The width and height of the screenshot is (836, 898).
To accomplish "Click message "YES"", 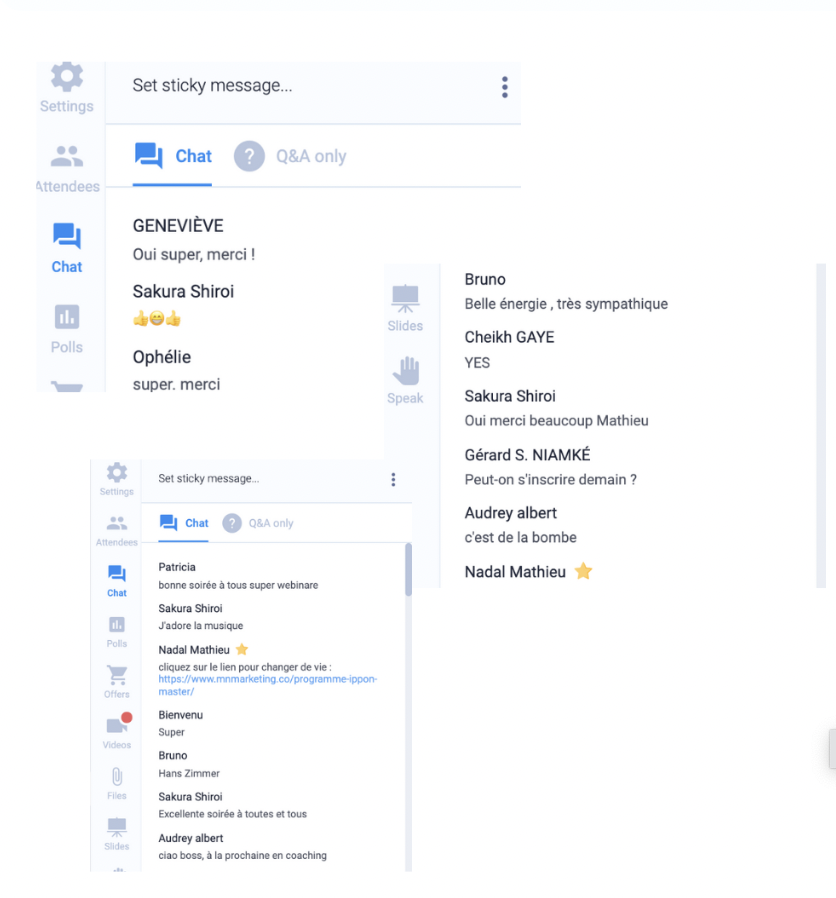I will [478, 363].
